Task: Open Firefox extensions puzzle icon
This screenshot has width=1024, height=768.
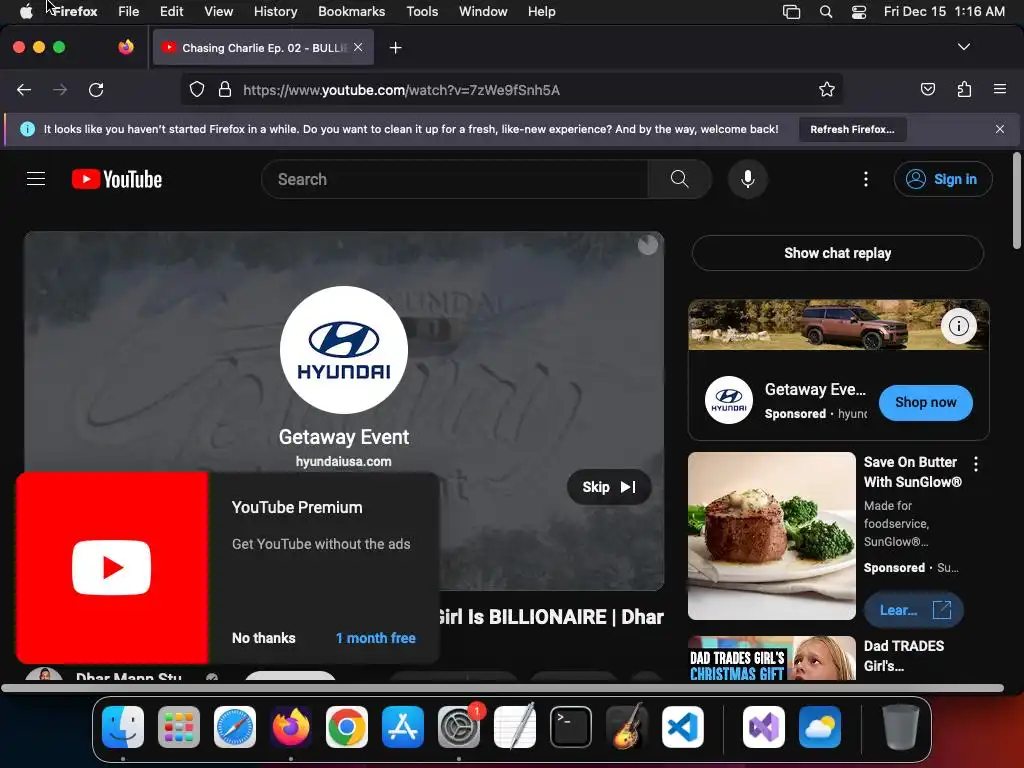Action: click(x=964, y=89)
